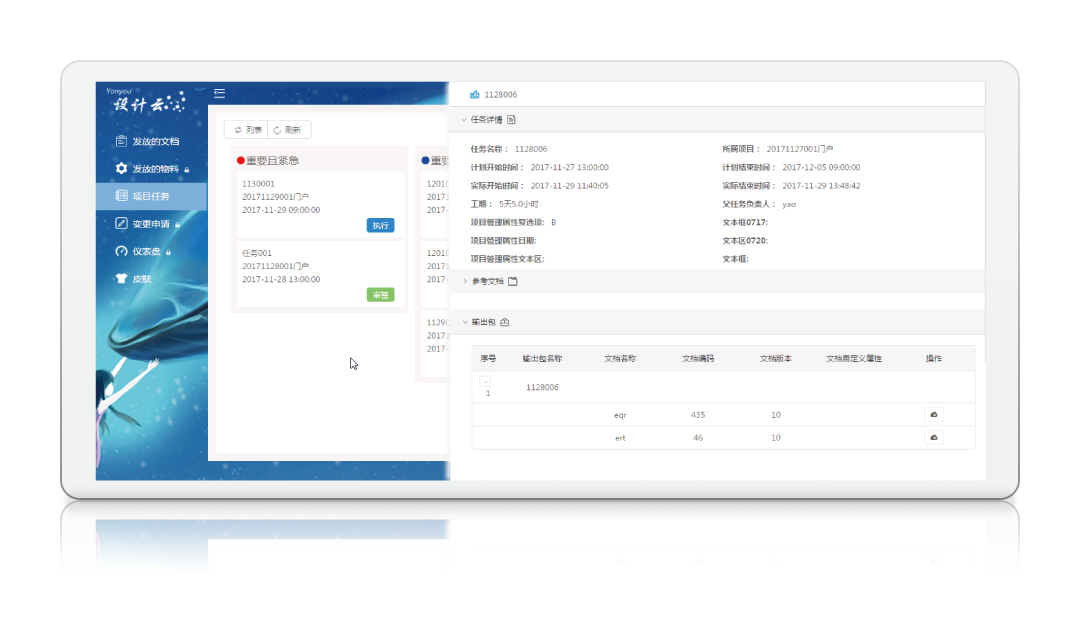Download the eqr document via cloud icon
Screen dimensions: 1080x620
coord(933,415)
